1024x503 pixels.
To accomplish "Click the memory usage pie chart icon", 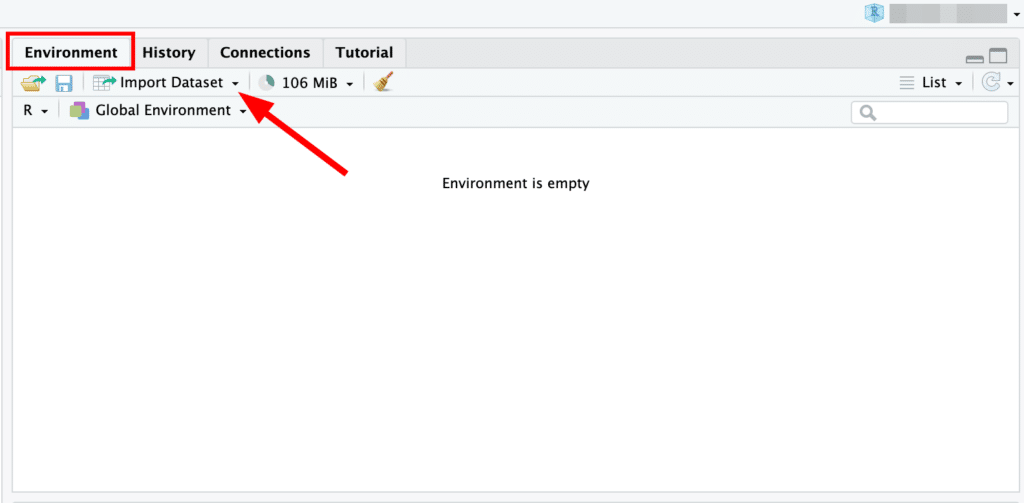I will click(x=266, y=83).
